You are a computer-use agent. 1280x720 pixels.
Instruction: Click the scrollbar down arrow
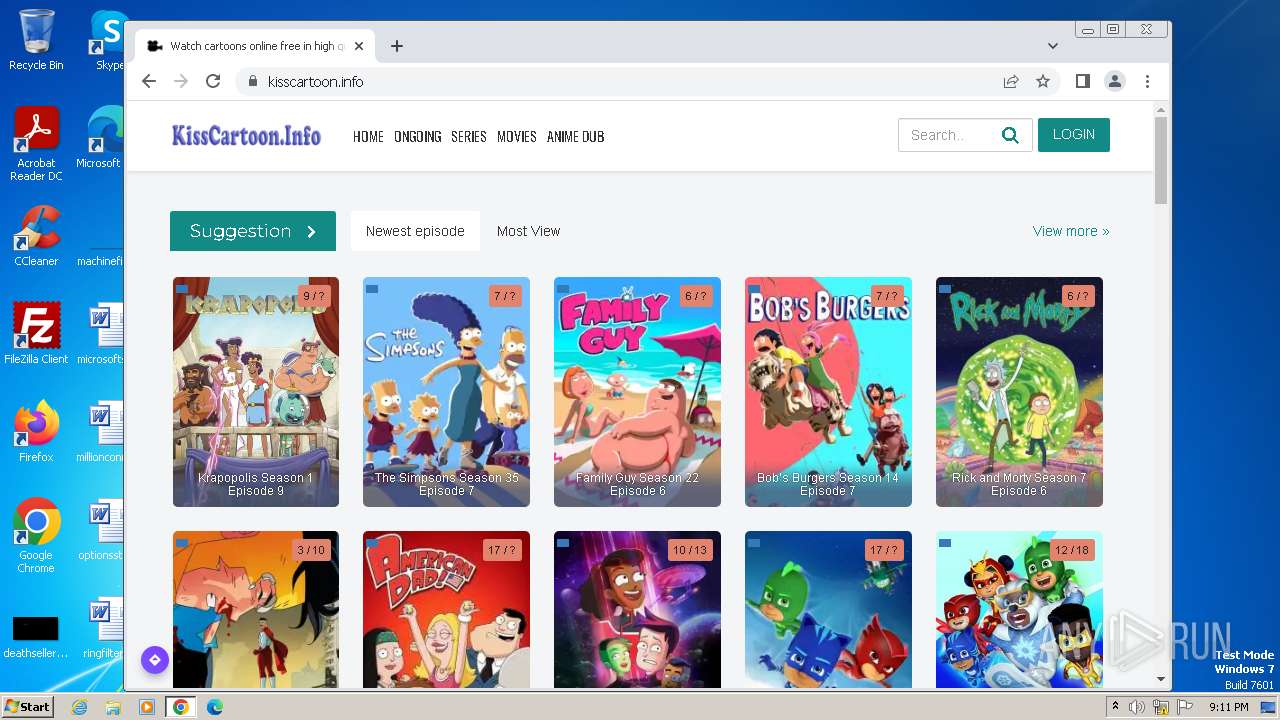tap(1161, 679)
